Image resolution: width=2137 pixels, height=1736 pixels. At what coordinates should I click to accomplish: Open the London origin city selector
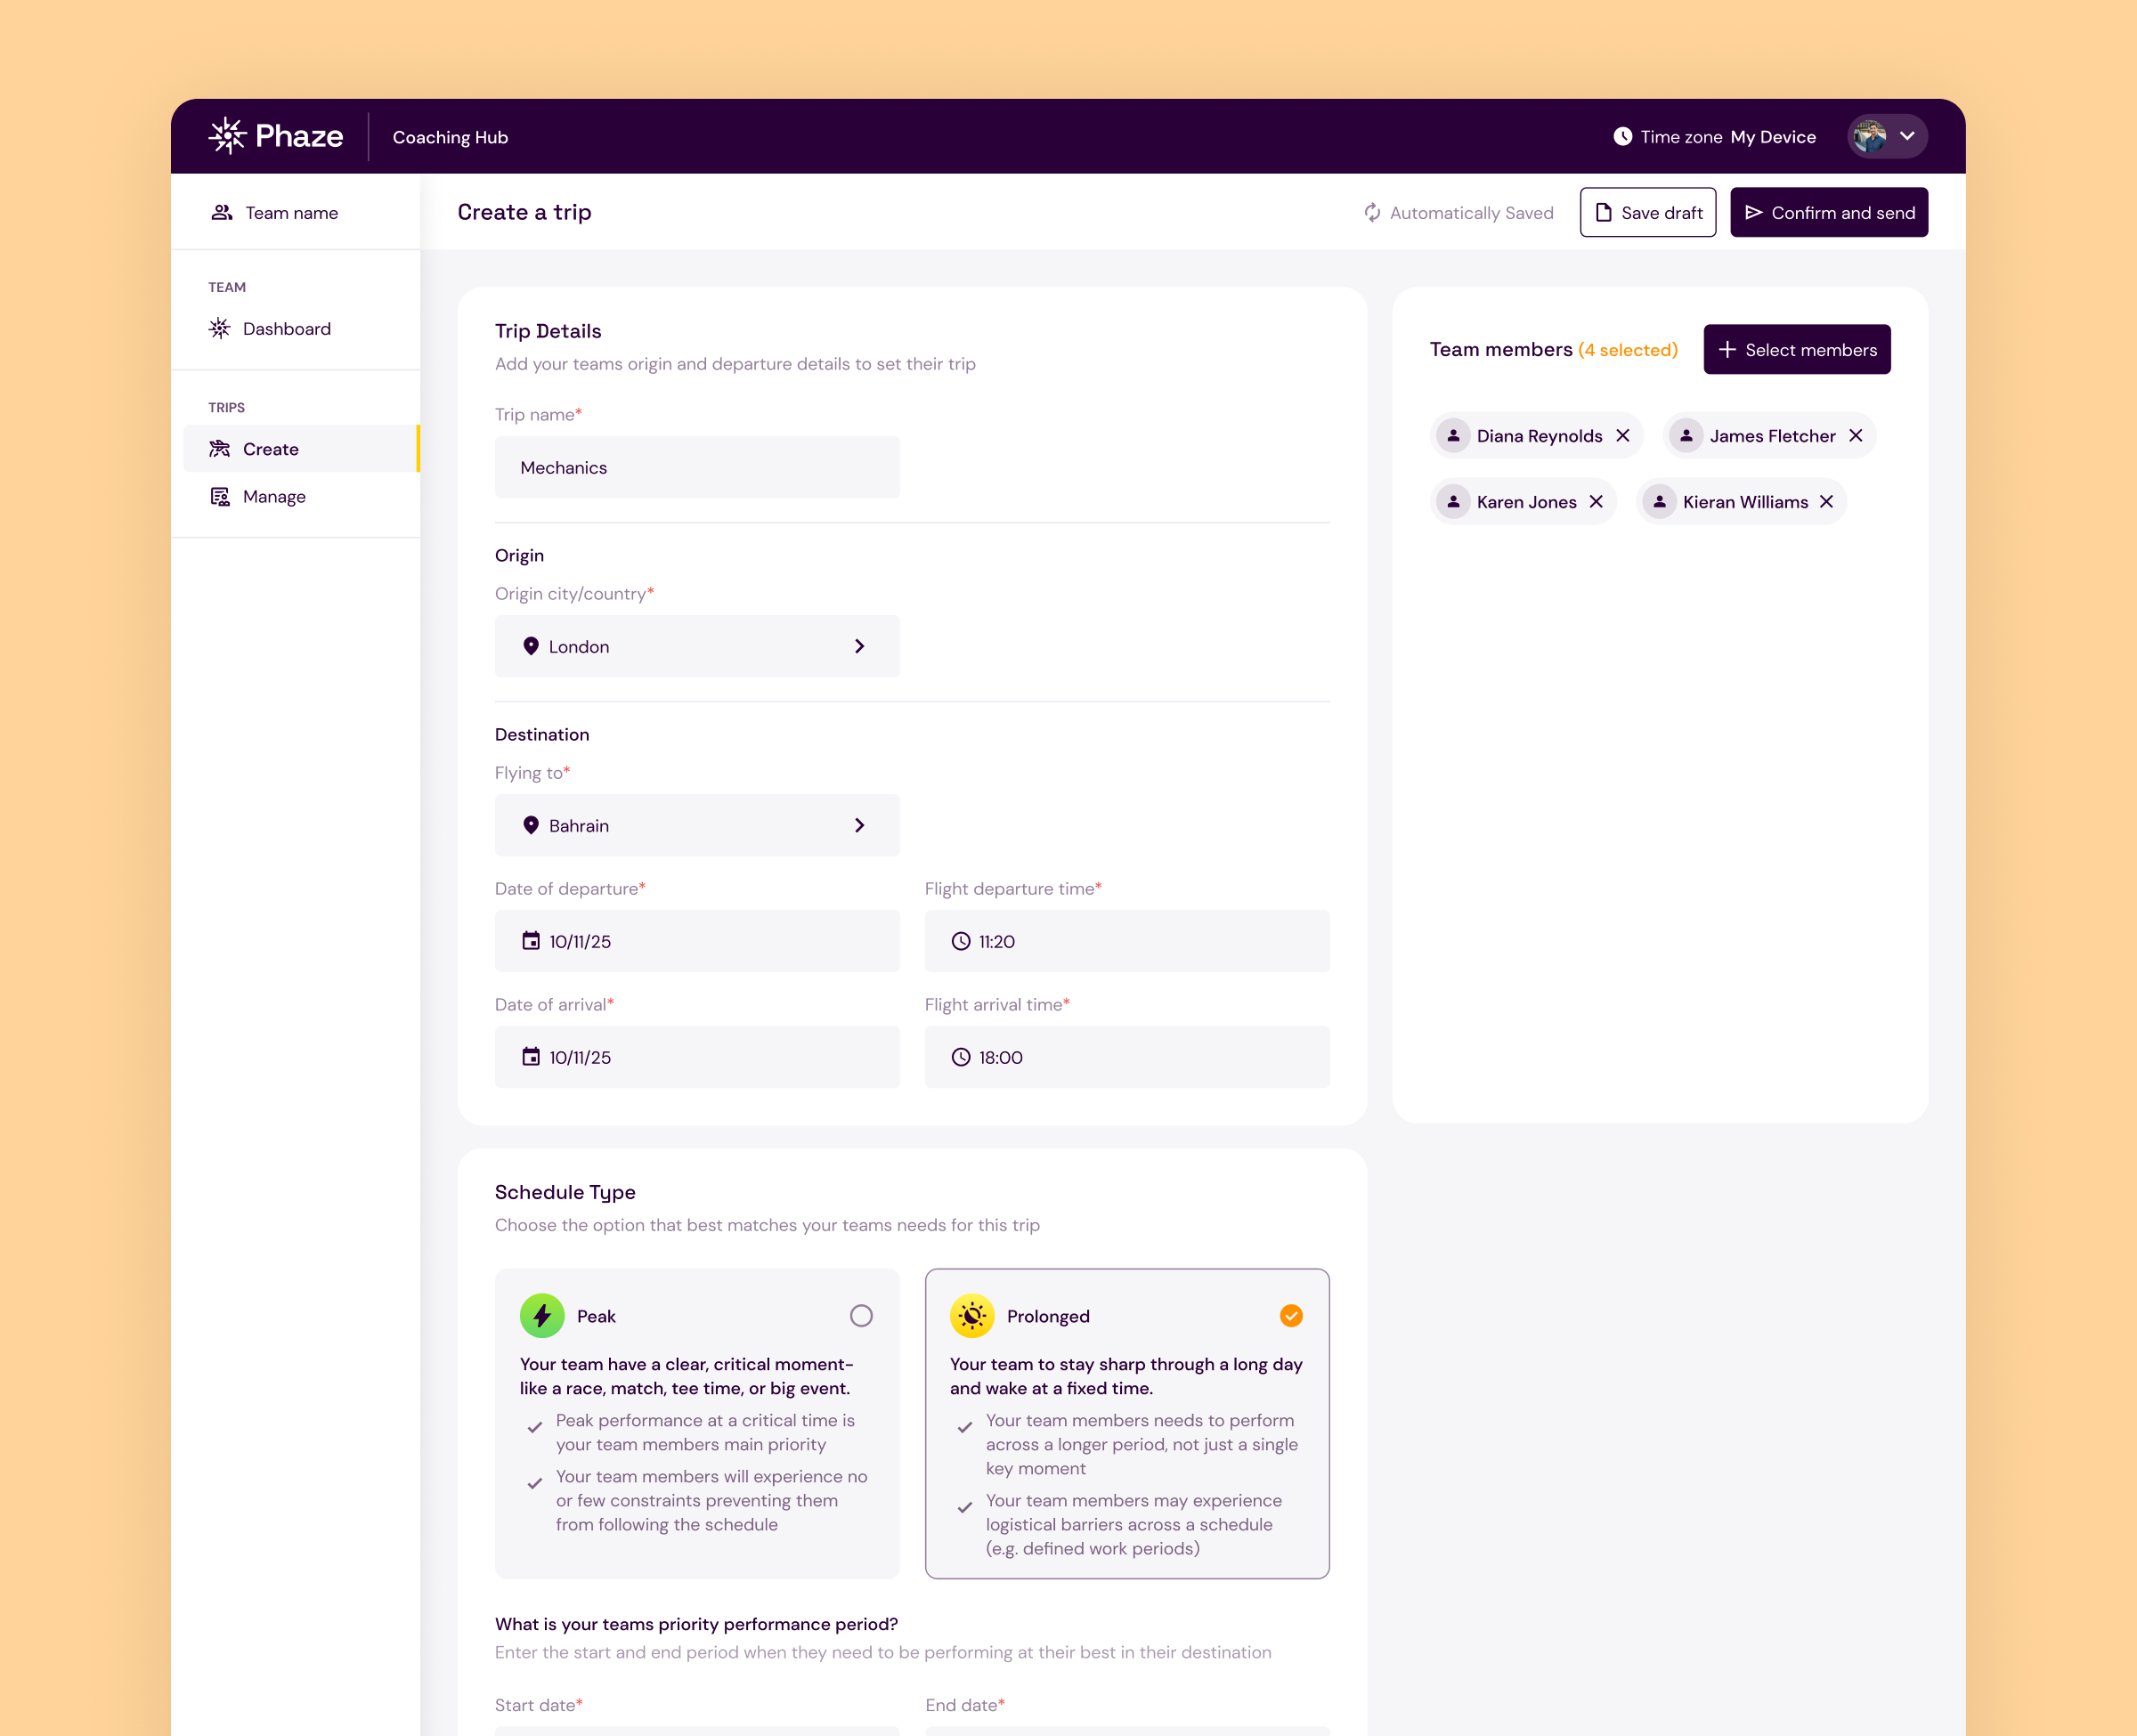point(697,646)
